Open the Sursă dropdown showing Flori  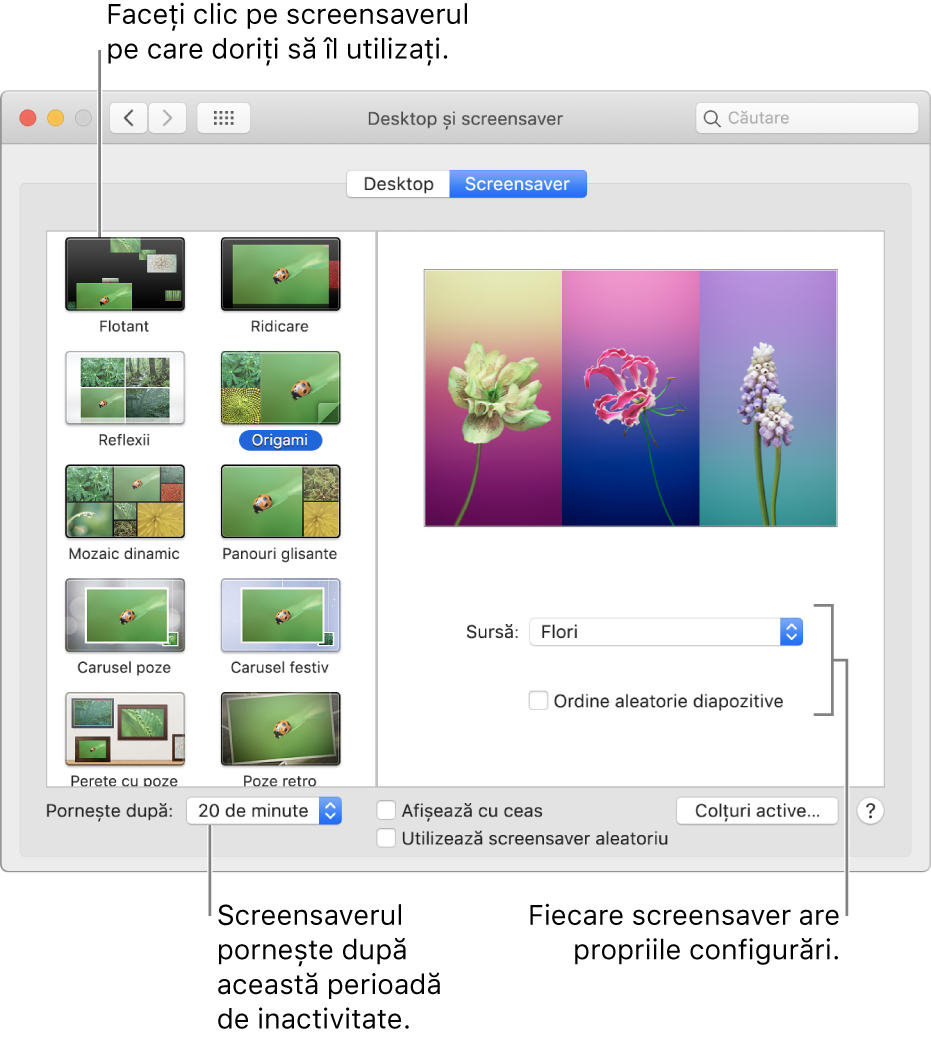point(665,632)
